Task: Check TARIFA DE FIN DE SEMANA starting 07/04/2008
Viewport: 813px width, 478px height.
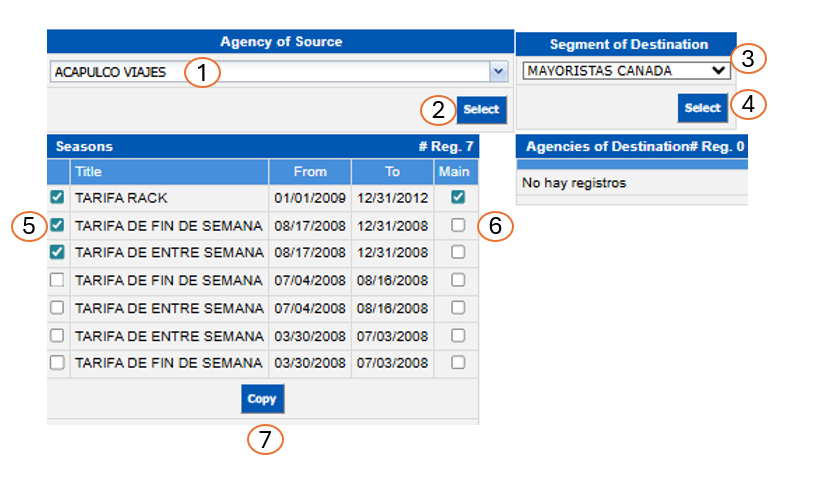Action: click(58, 280)
